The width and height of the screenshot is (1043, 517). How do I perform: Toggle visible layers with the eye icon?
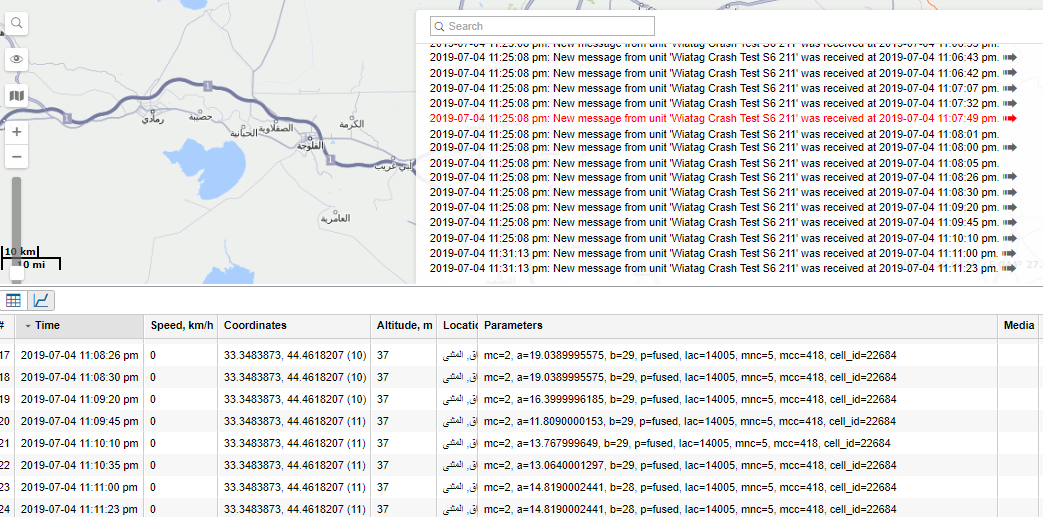click(x=16, y=59)
